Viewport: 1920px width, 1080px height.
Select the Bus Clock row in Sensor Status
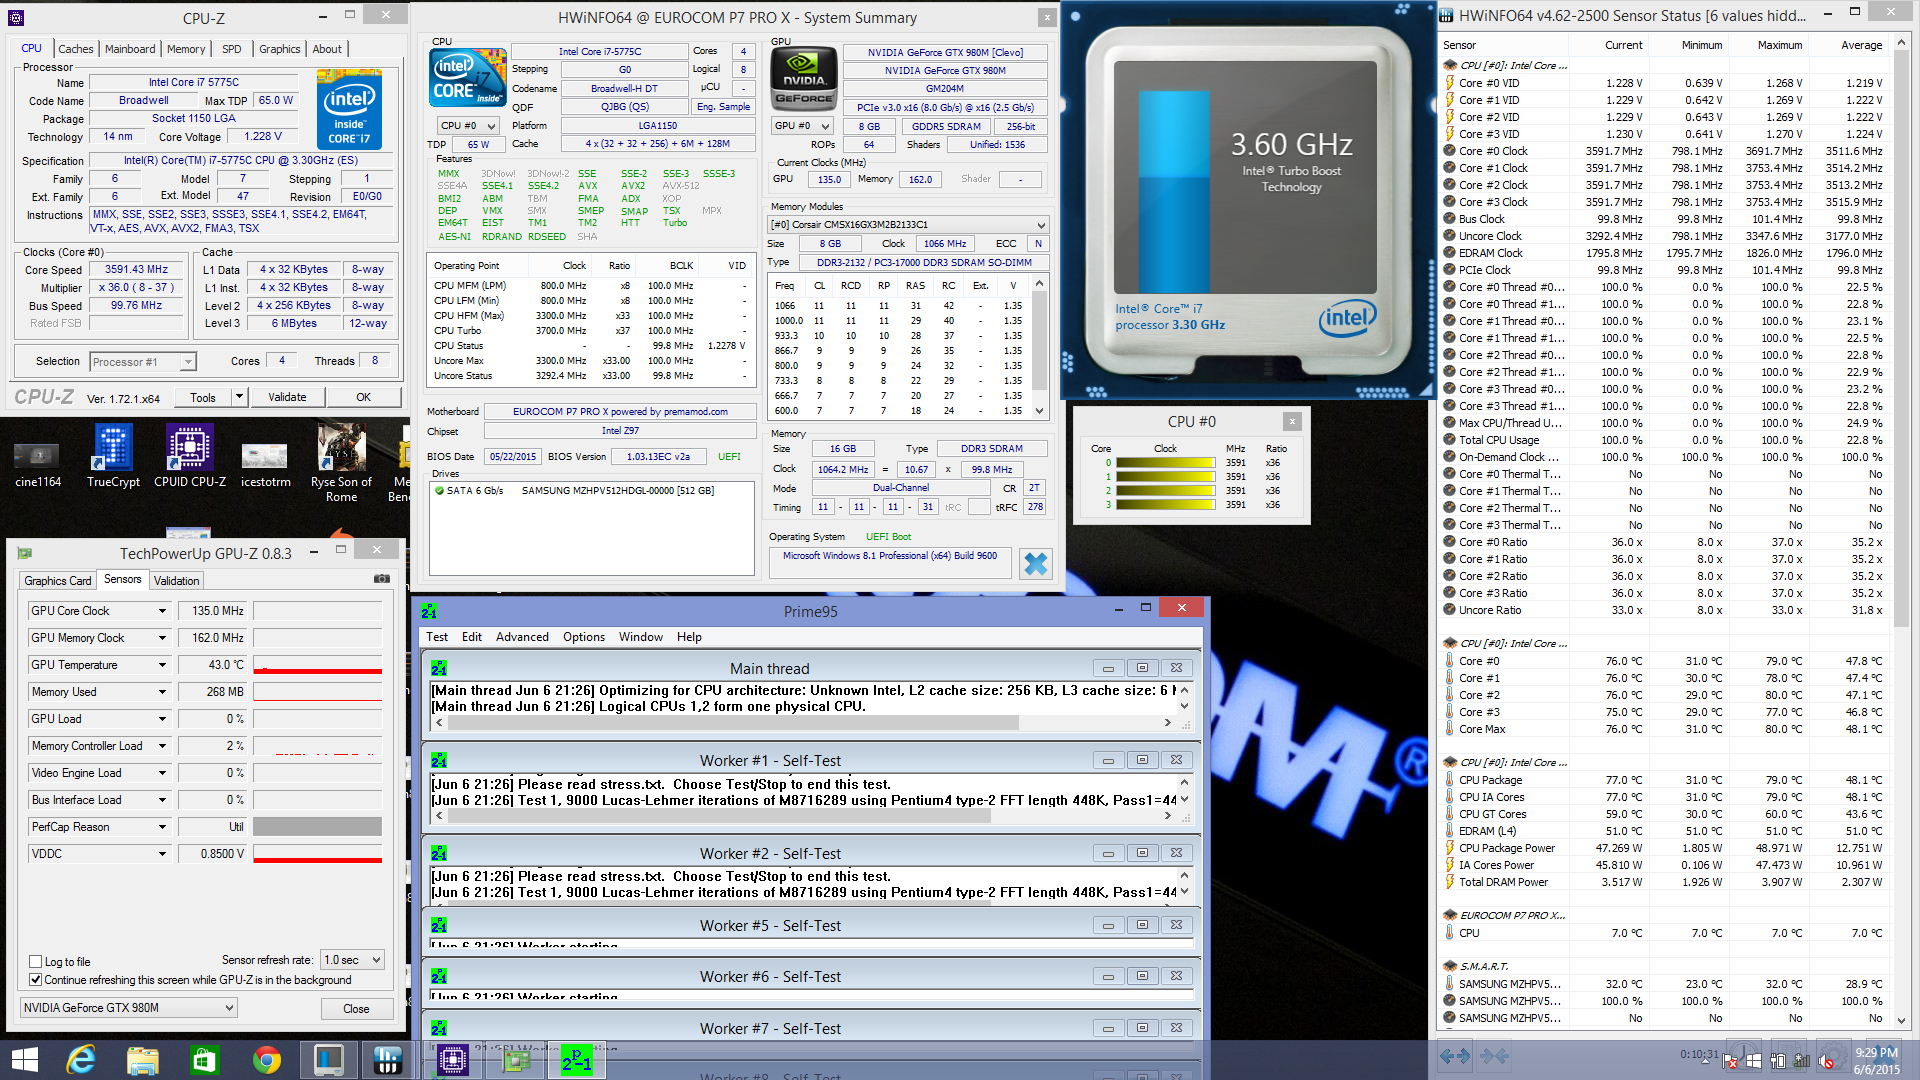[1664, 219]
